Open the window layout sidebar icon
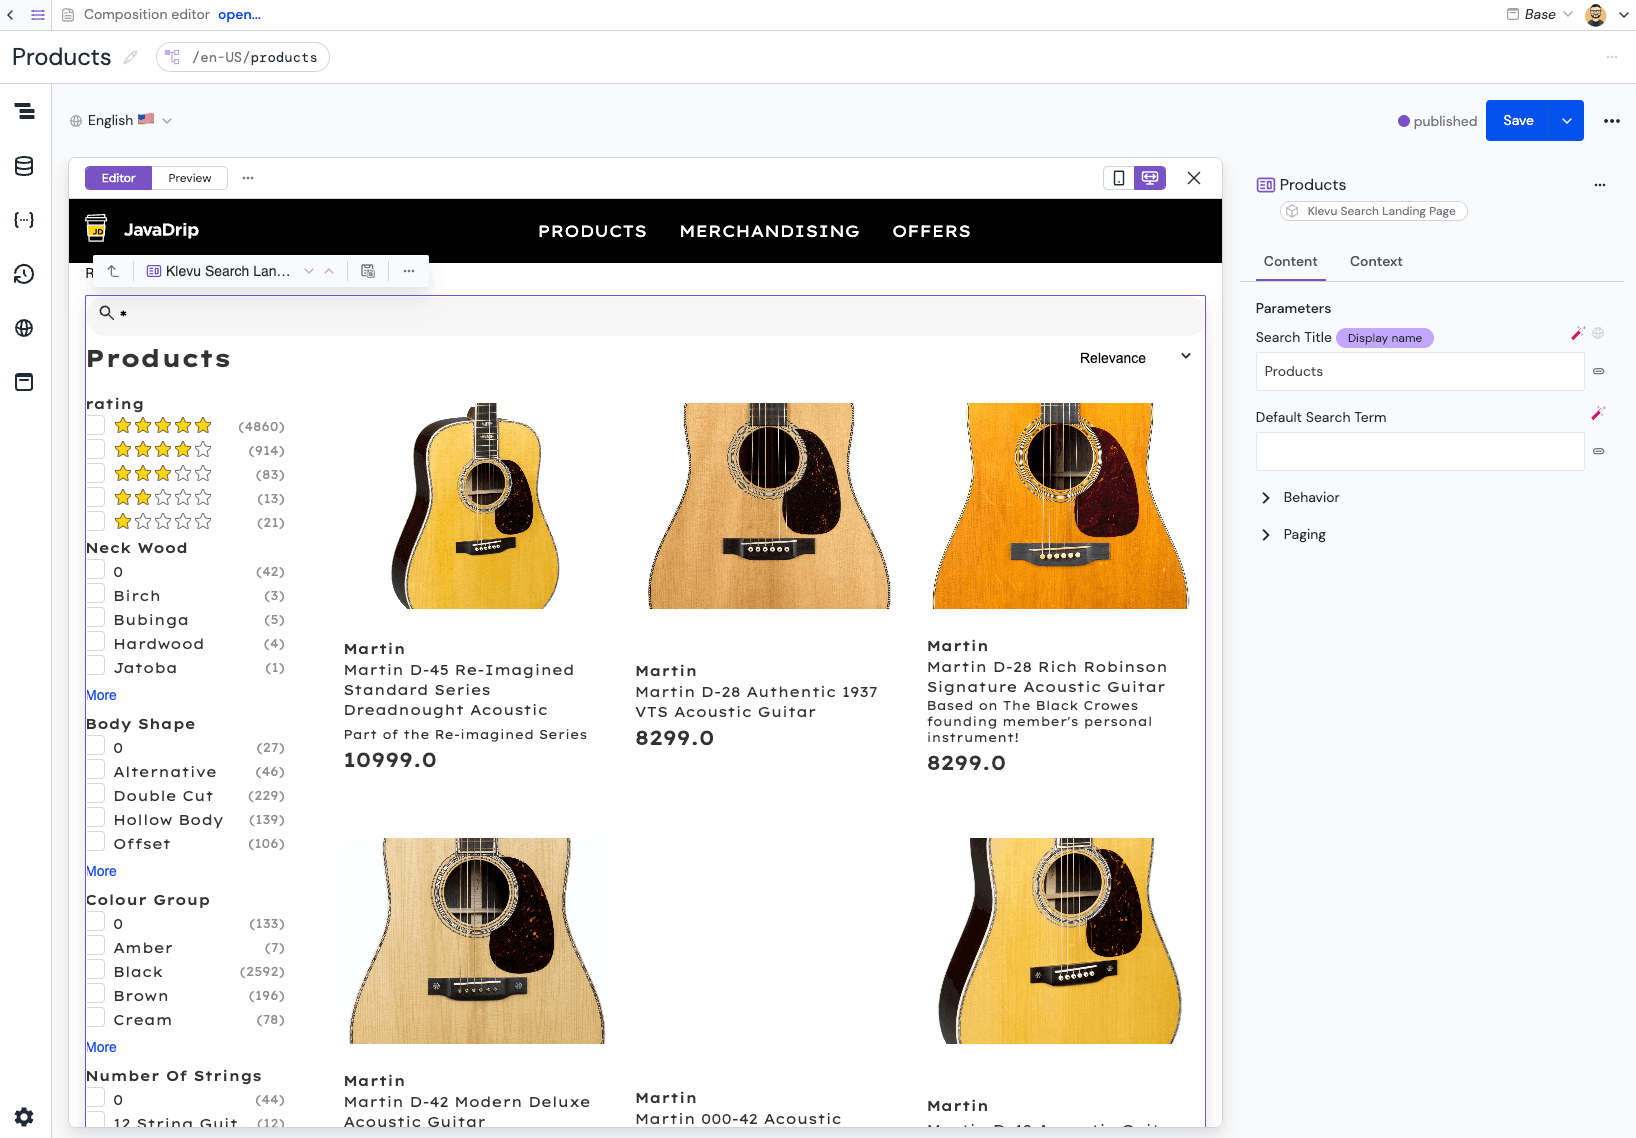Viewport: 1636px width, 1138px height. [25, 382]
